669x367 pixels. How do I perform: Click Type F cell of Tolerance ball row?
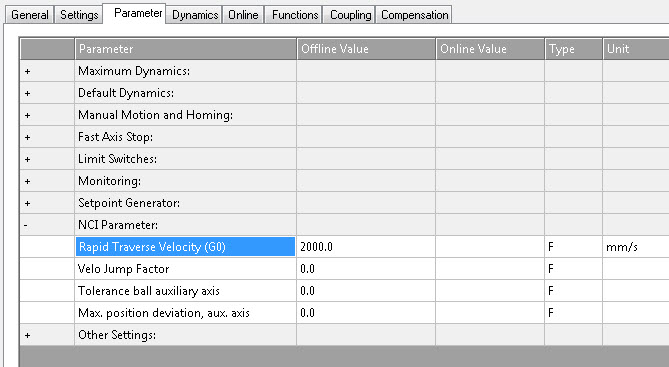tap(573, 291)
